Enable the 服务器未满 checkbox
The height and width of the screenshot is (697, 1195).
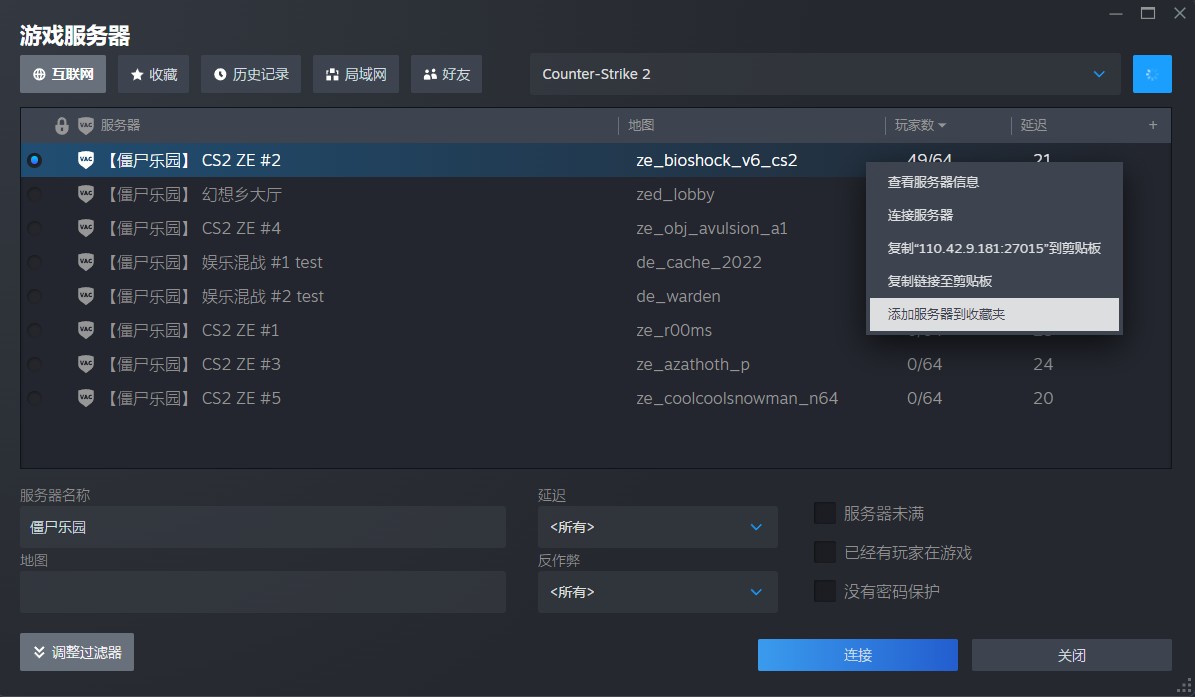point(825,513)
